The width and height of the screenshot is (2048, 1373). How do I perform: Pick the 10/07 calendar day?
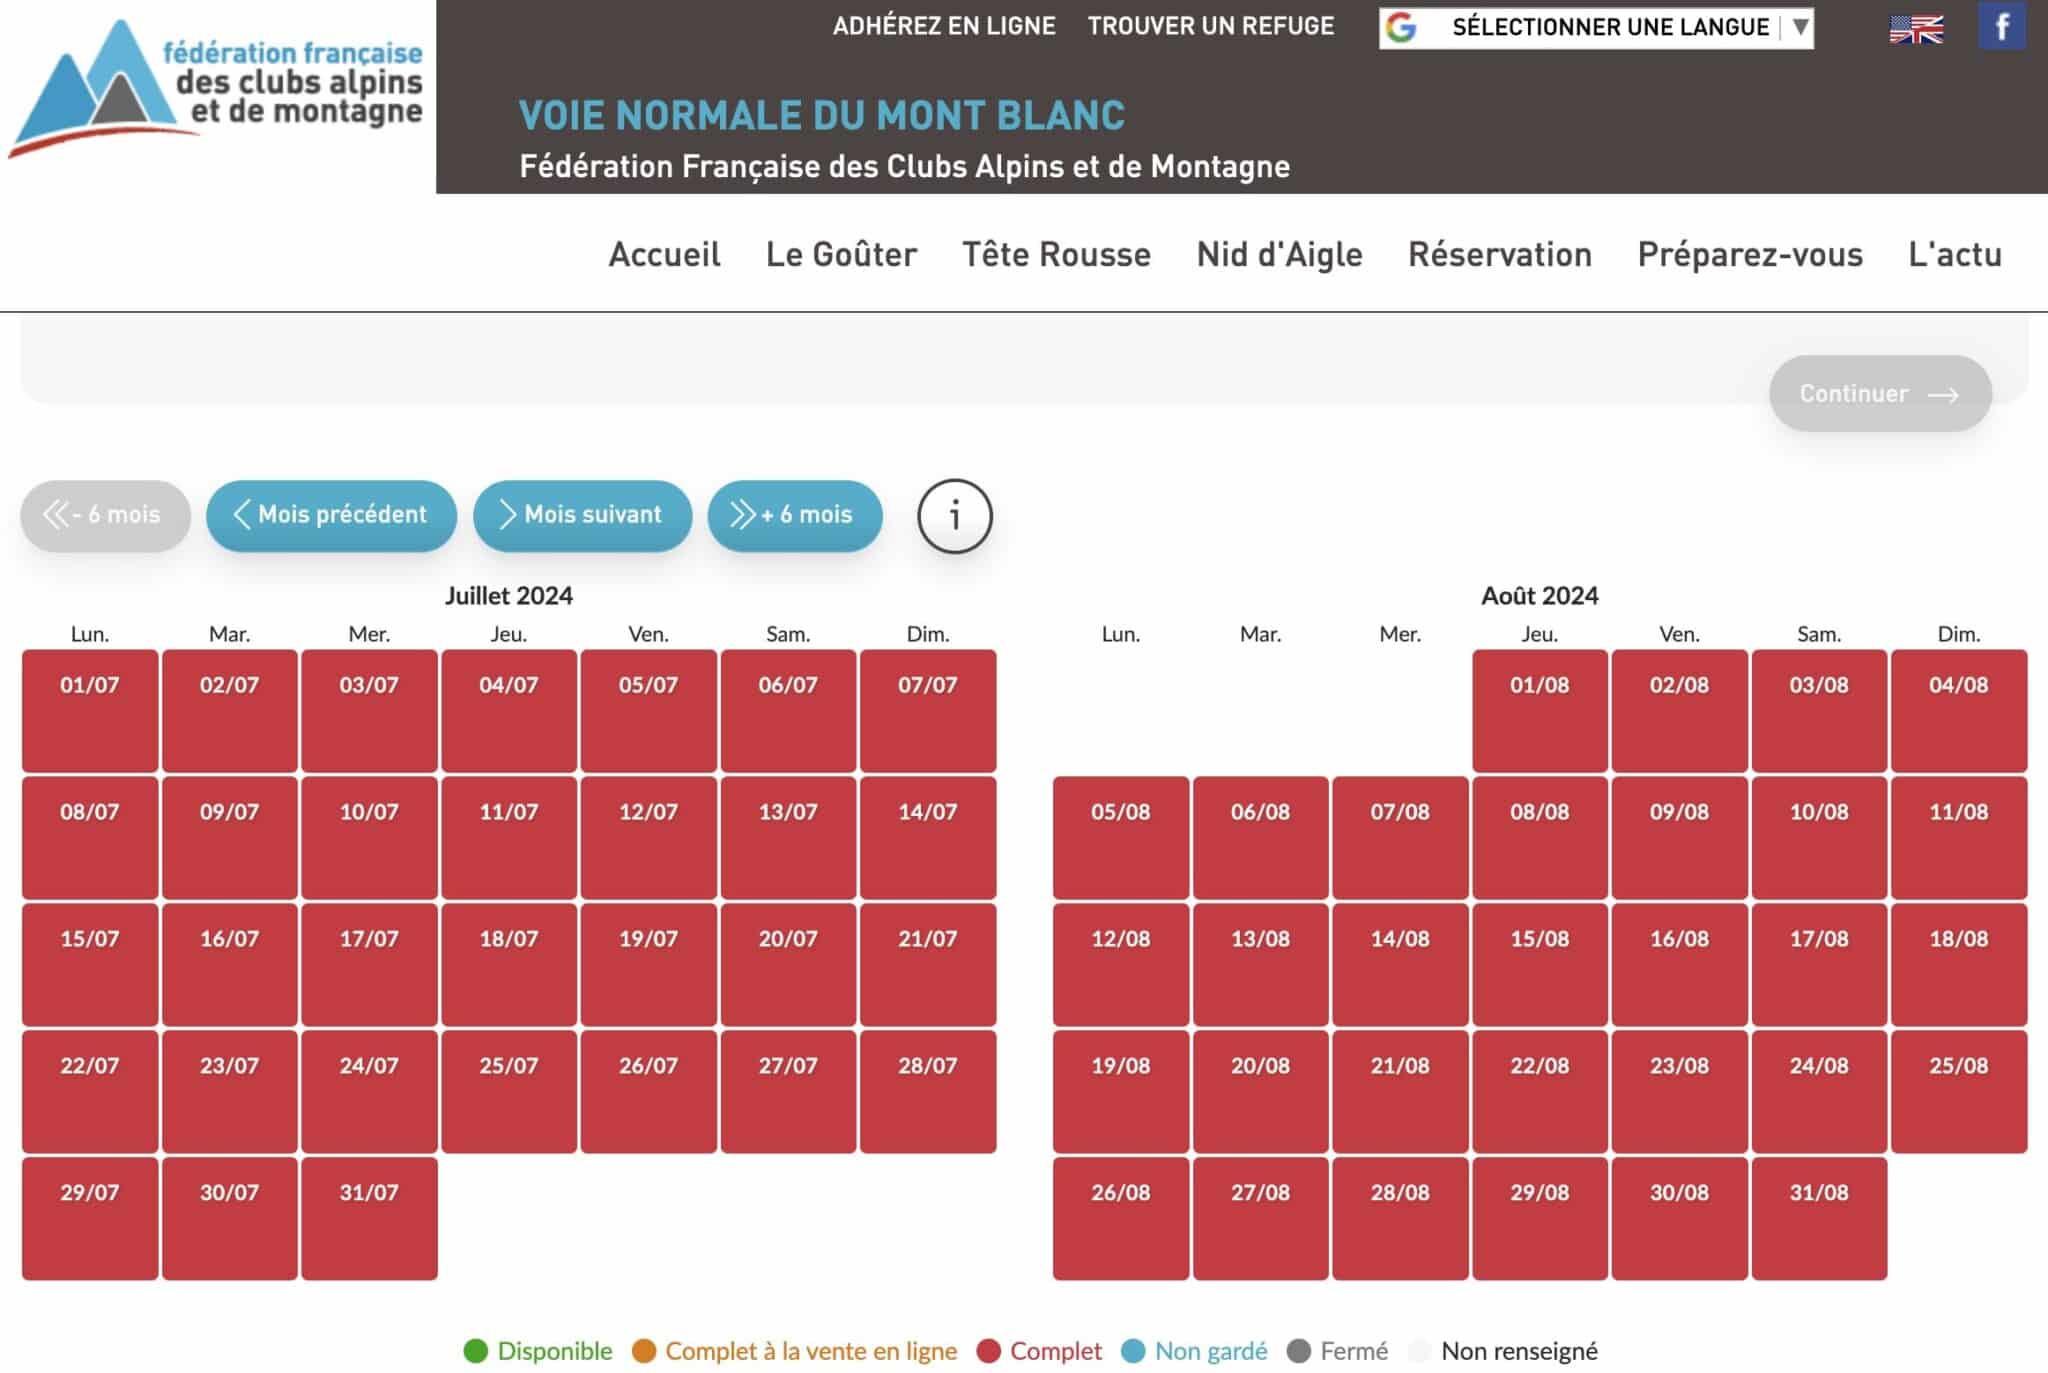pos(369,837)
